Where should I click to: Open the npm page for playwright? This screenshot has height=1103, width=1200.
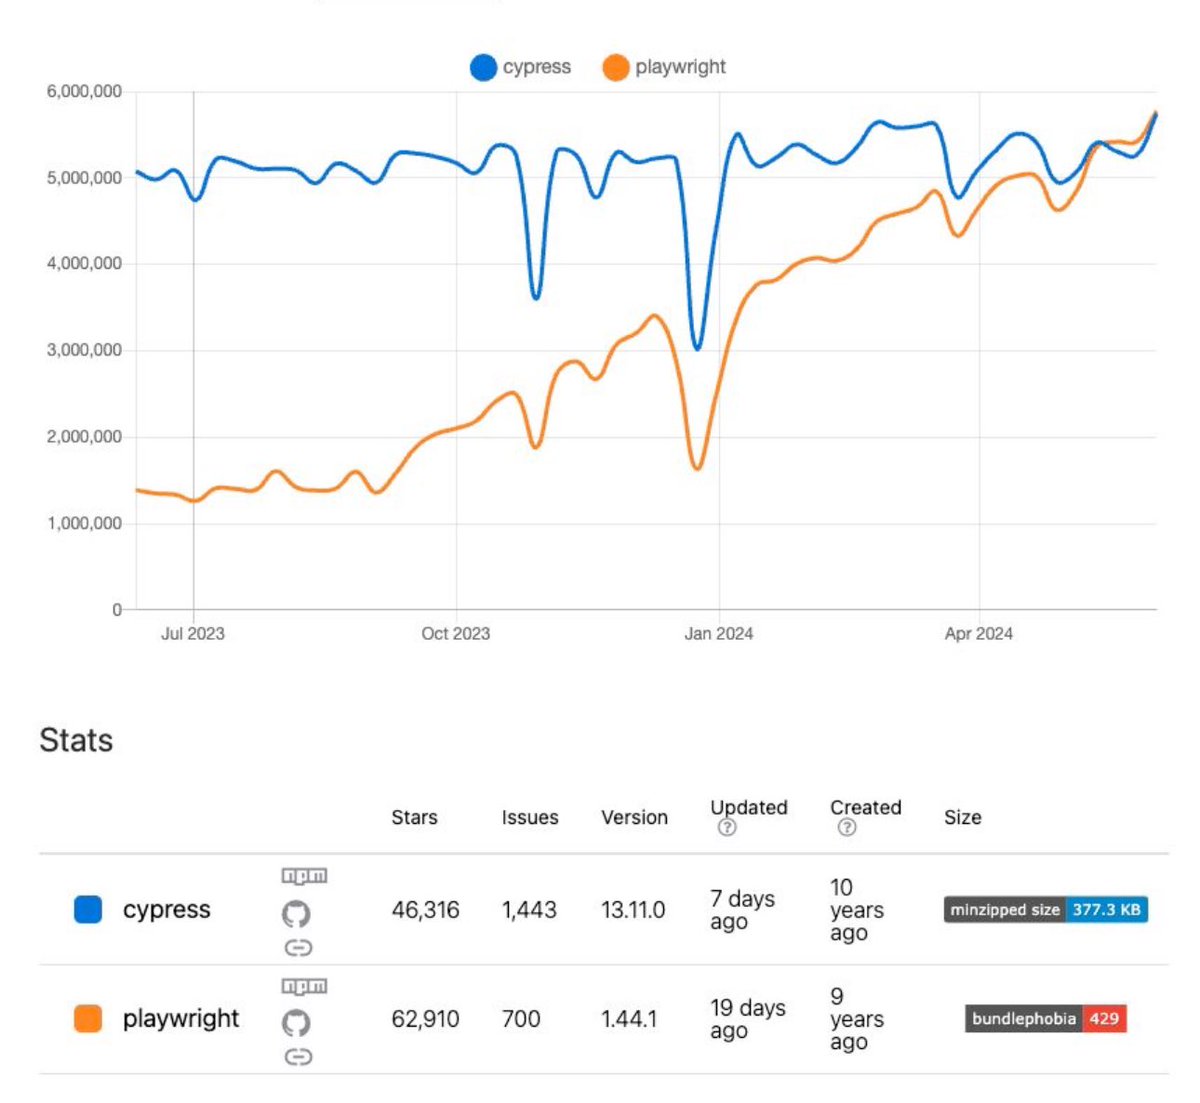coord(304,985)
